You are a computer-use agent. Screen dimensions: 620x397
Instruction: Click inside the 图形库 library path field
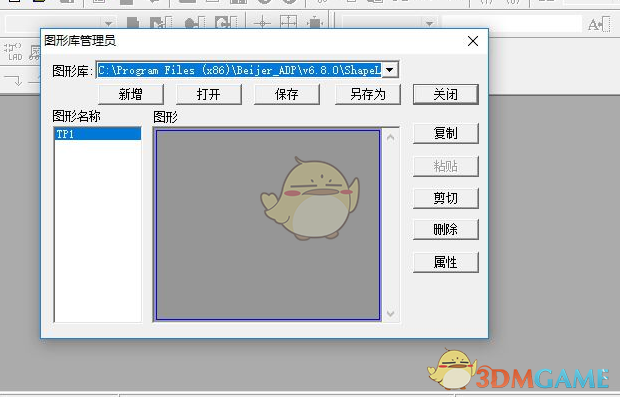[x=239, y=70]
